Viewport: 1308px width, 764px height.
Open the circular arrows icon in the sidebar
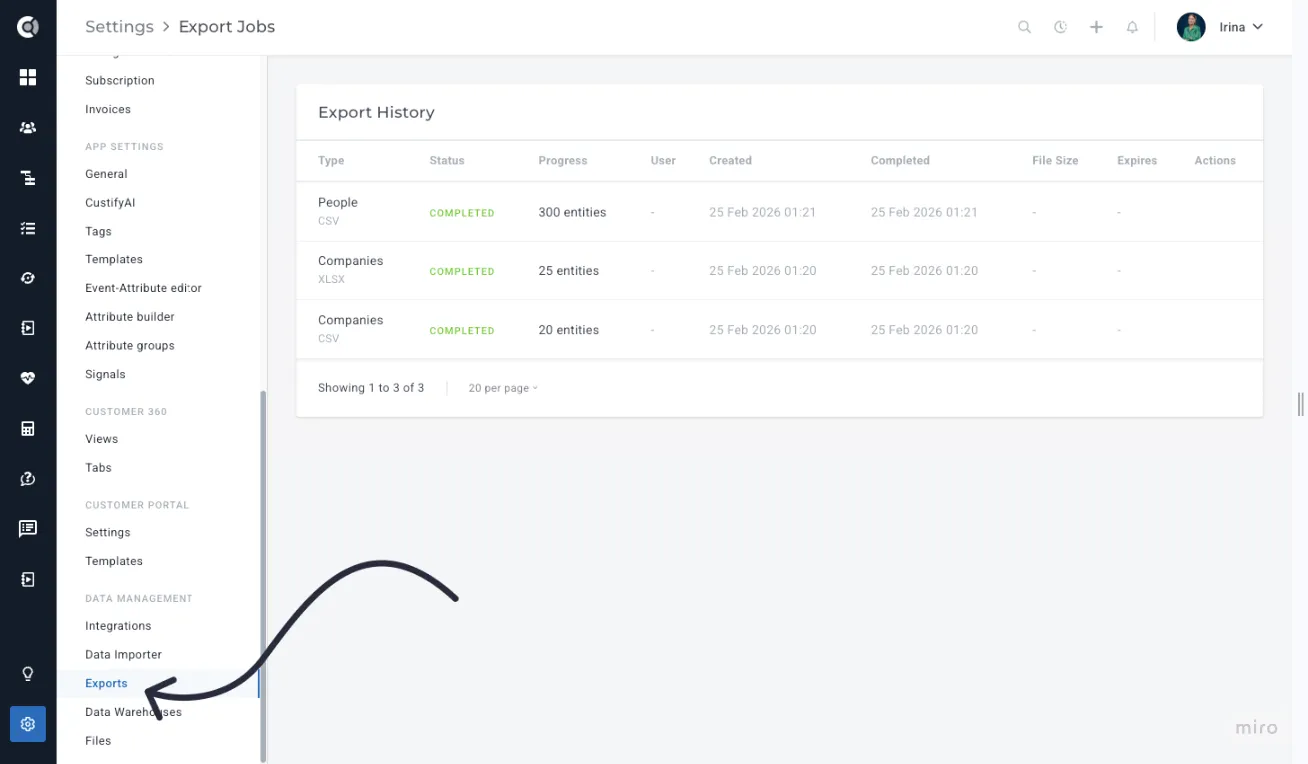coord(28,278)
